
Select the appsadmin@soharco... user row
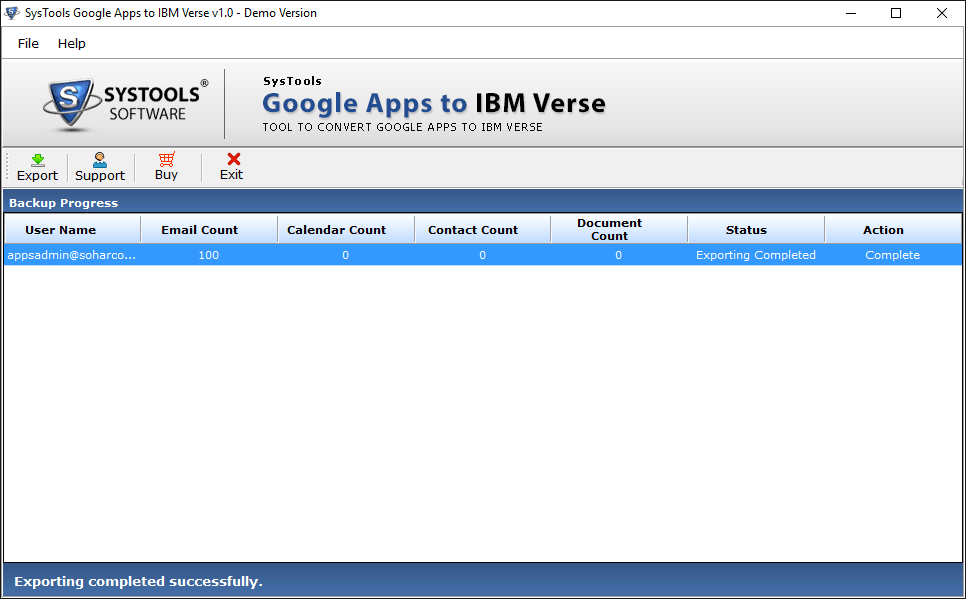coord(483,255)
